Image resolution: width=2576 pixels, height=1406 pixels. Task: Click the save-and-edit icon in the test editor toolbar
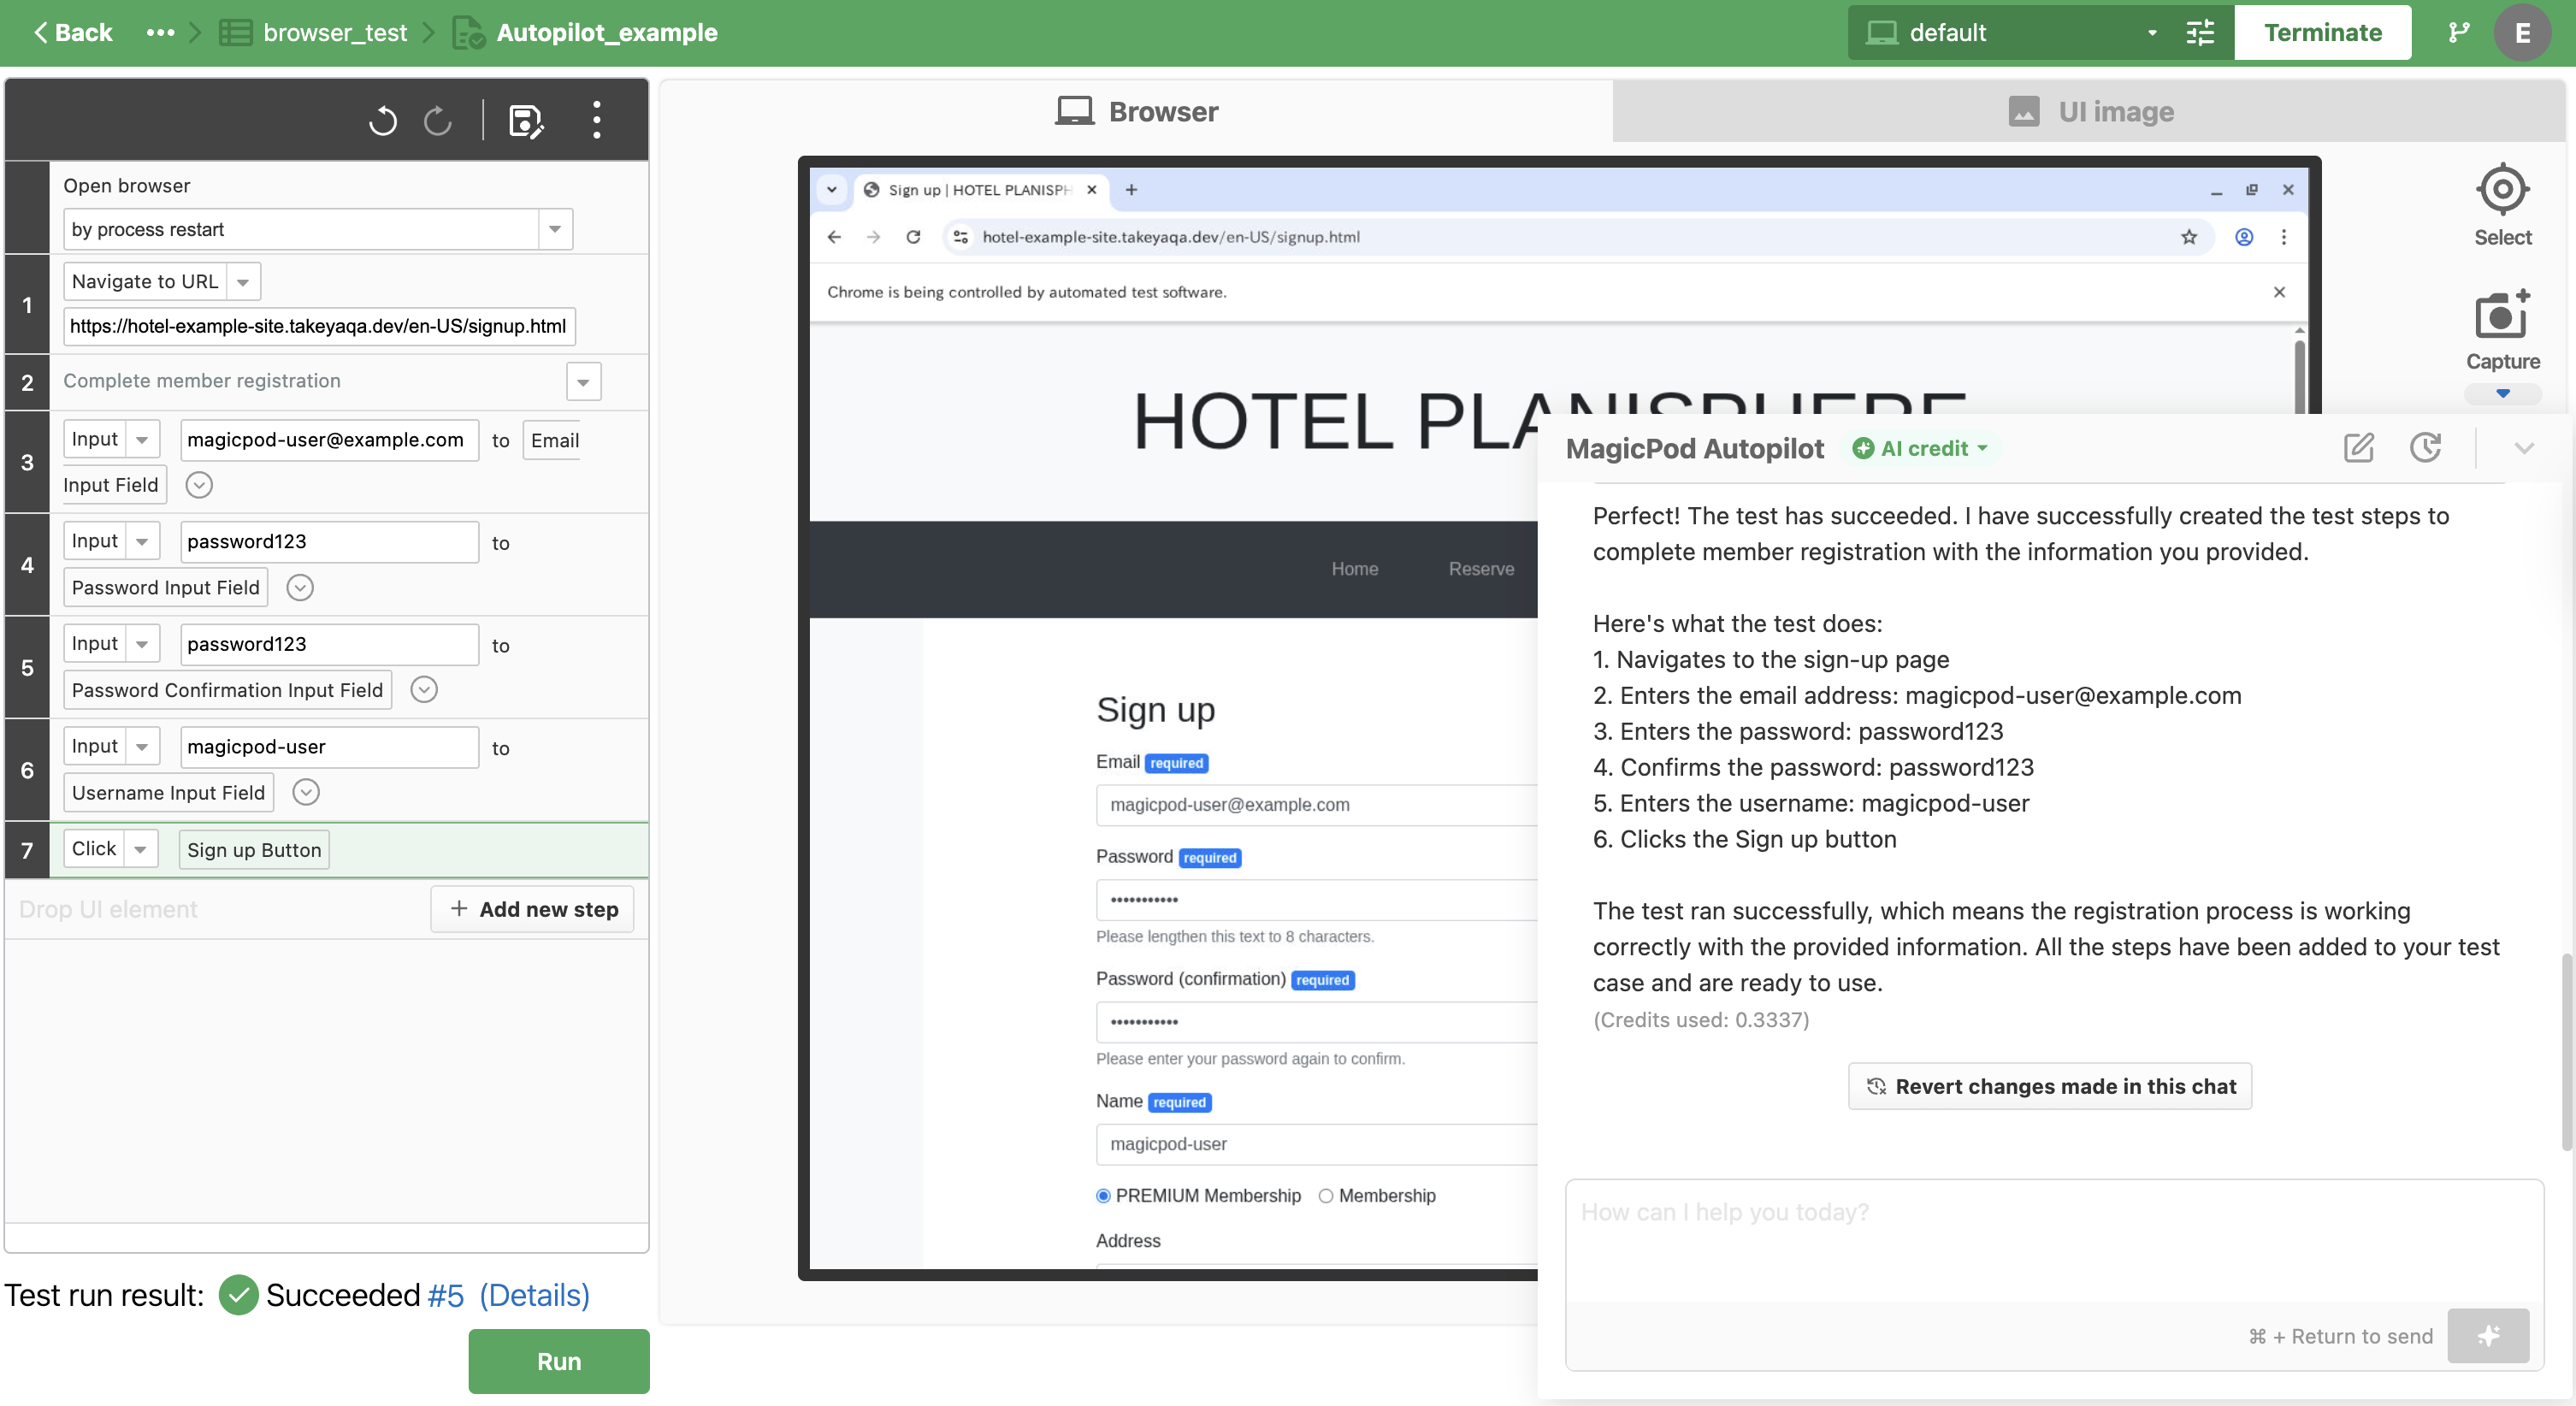click(526, 121)
